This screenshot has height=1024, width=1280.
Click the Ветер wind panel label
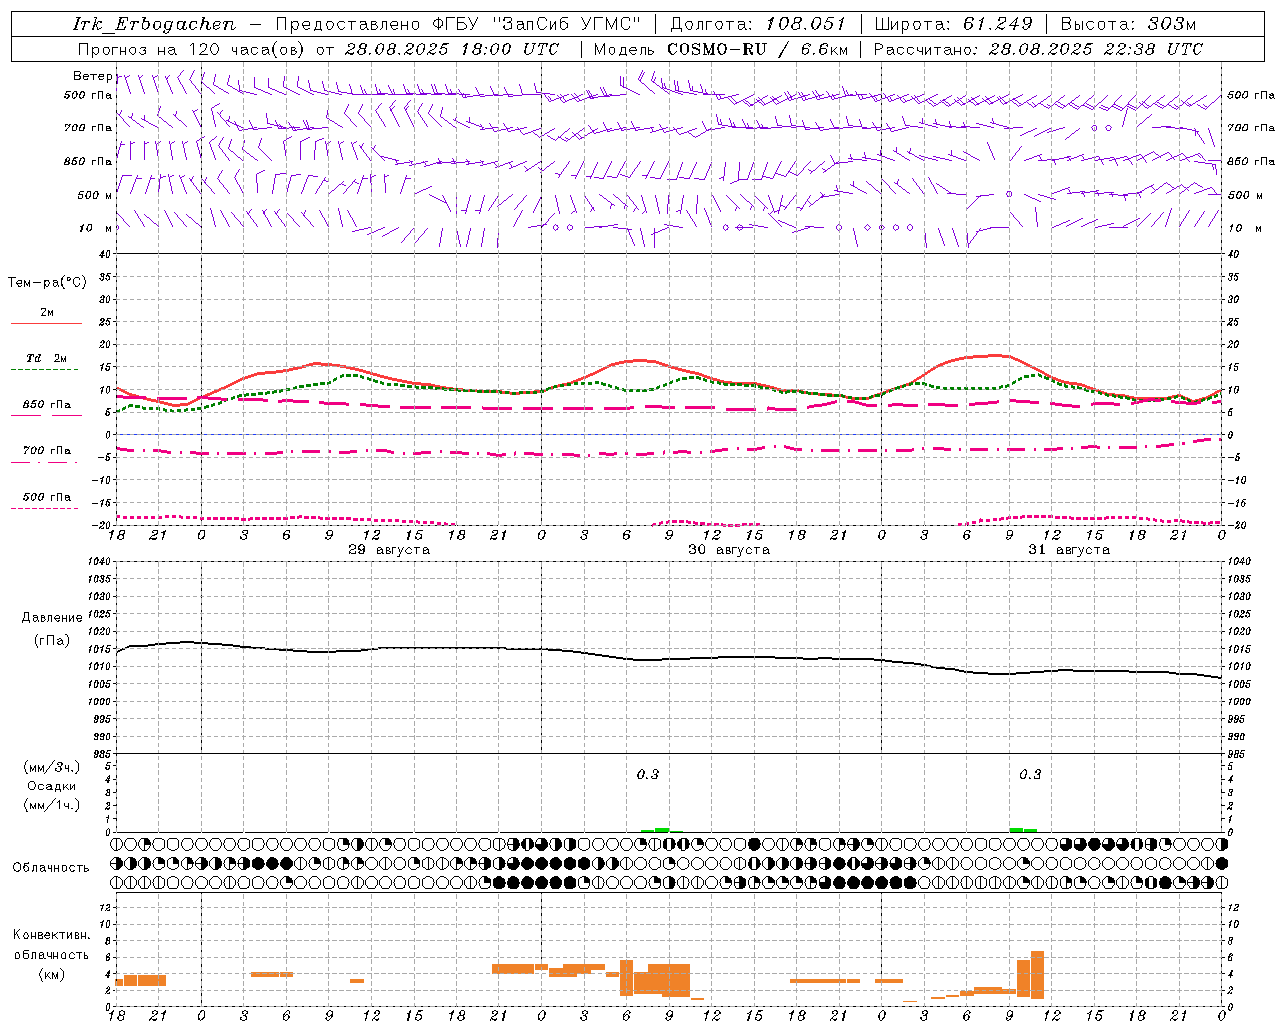tap(92, 76)
